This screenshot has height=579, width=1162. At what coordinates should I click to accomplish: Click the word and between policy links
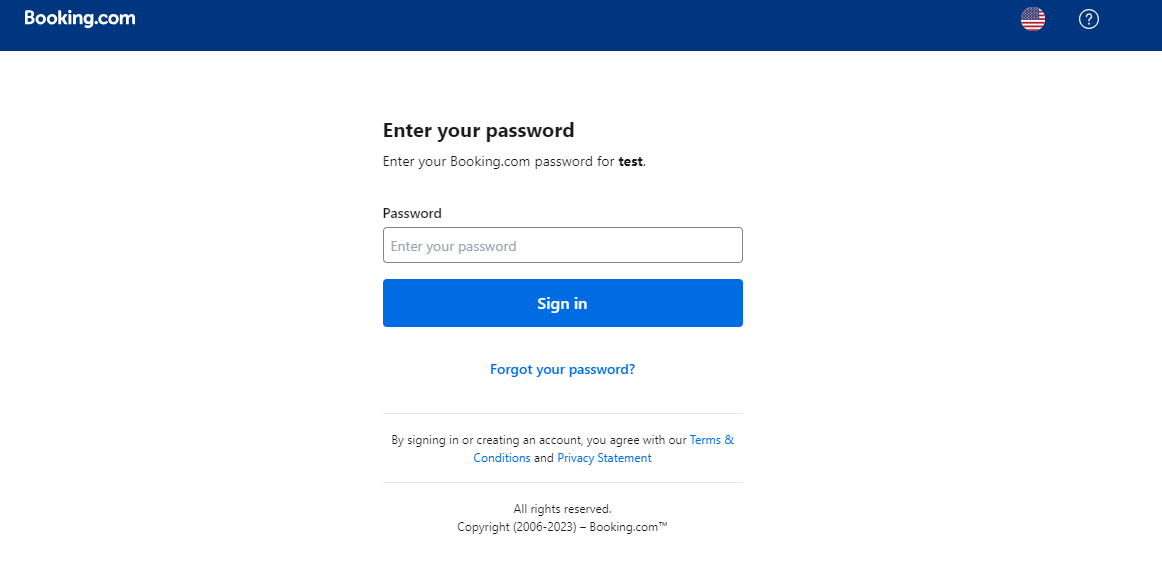coord(544,458)
